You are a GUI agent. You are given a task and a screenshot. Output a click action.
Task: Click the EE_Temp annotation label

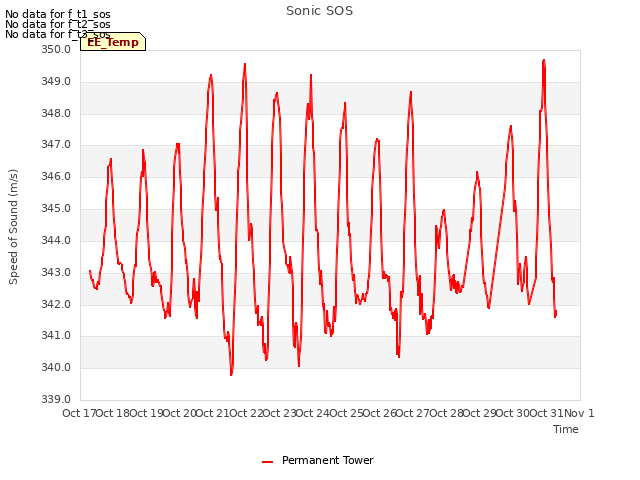pos(113,42)
